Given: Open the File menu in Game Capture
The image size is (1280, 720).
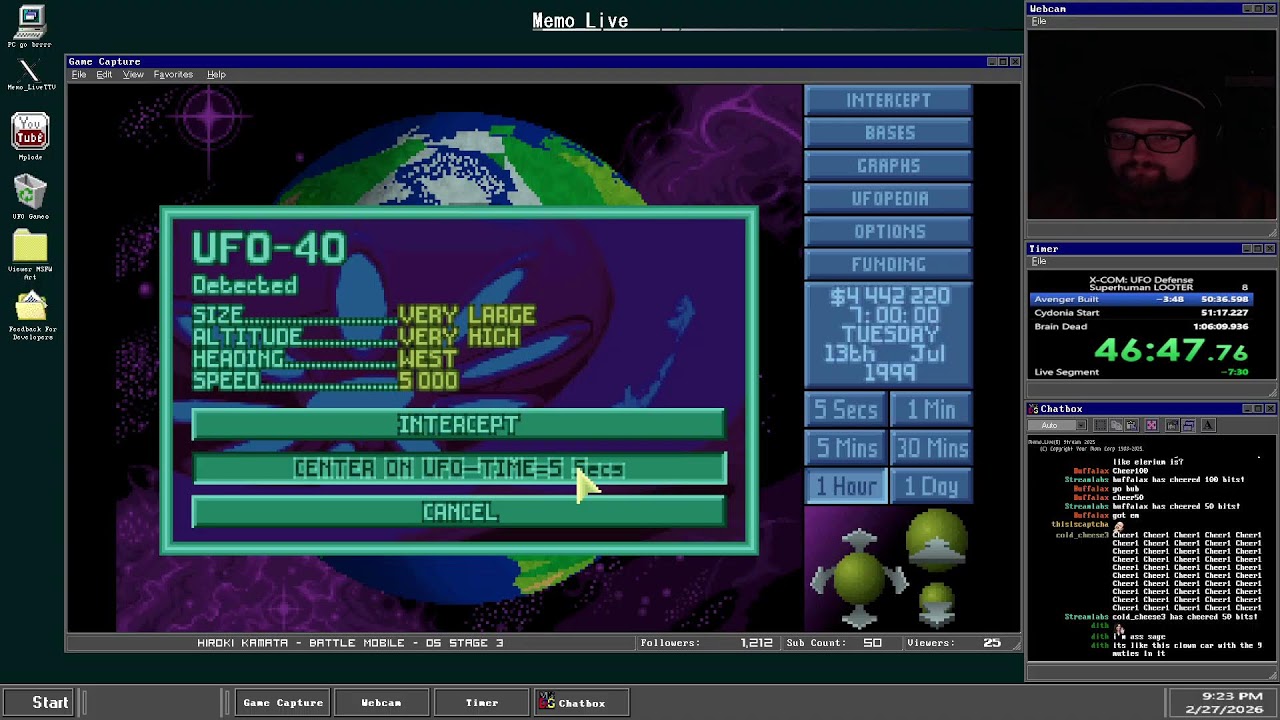Looking at the screenshot, I should 78,75.
